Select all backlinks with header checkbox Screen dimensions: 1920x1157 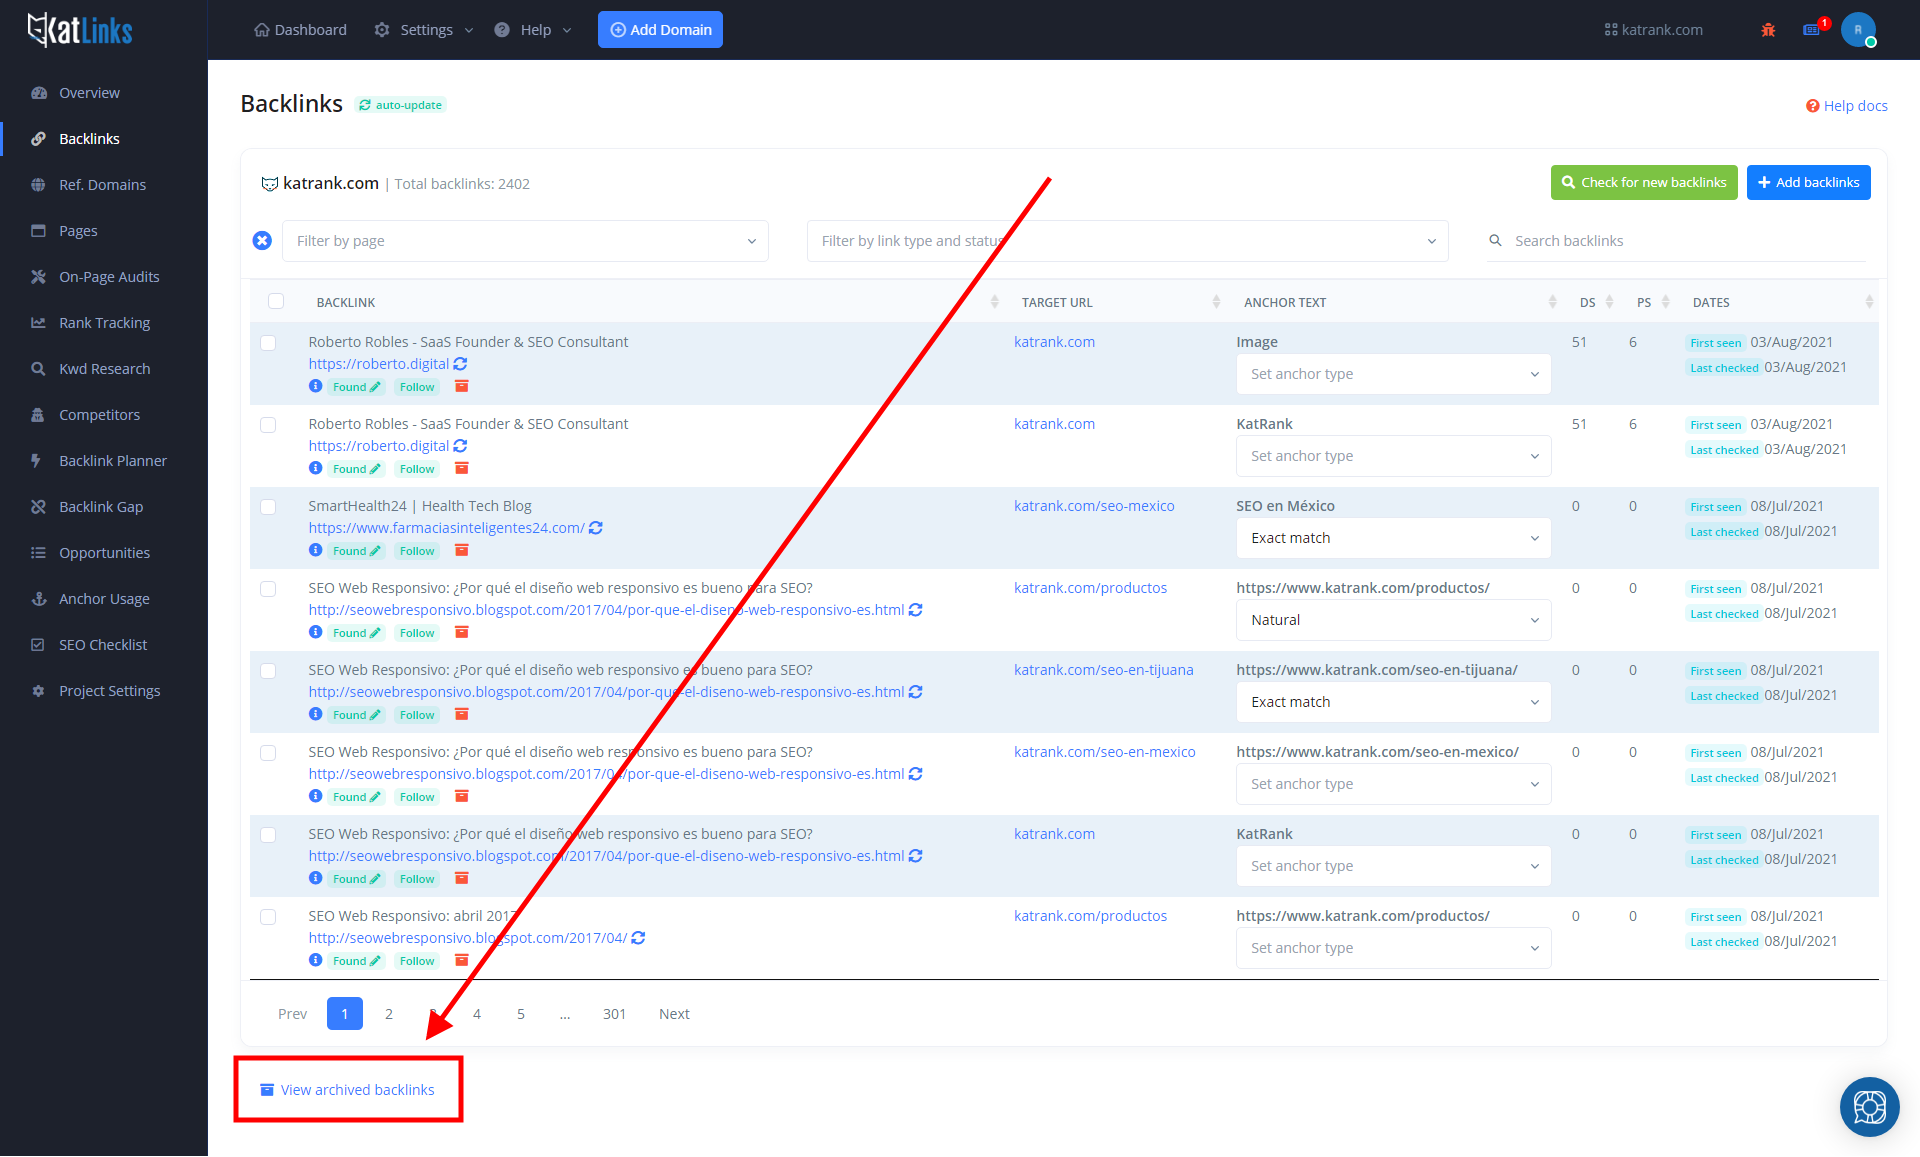click(276, 301)
